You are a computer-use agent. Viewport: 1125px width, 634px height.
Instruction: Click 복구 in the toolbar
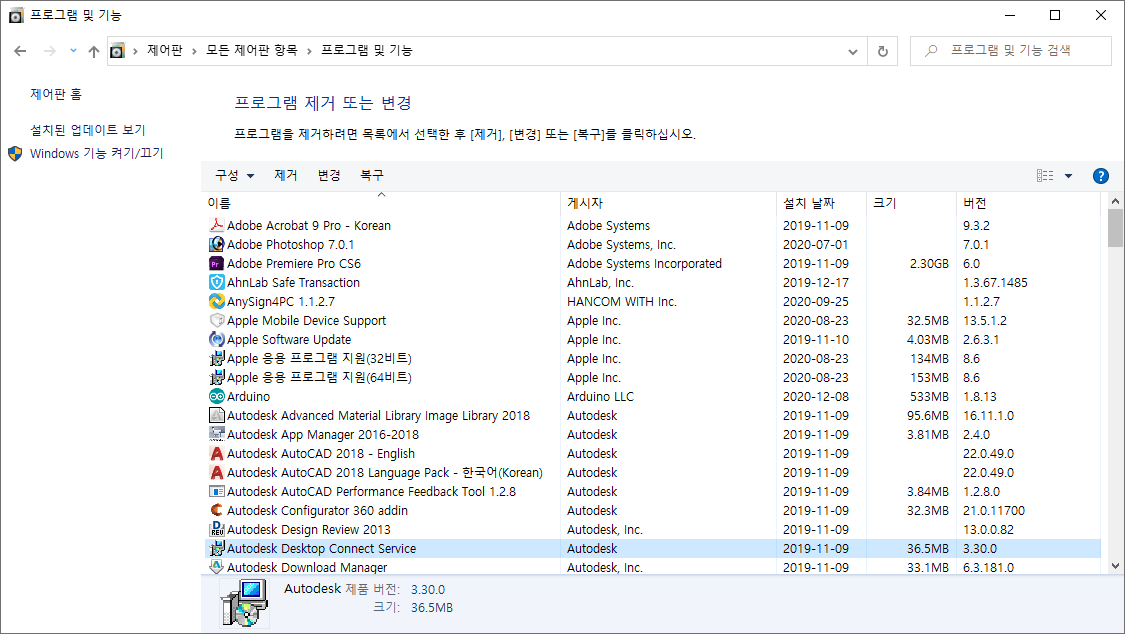(x=372, y=176)
